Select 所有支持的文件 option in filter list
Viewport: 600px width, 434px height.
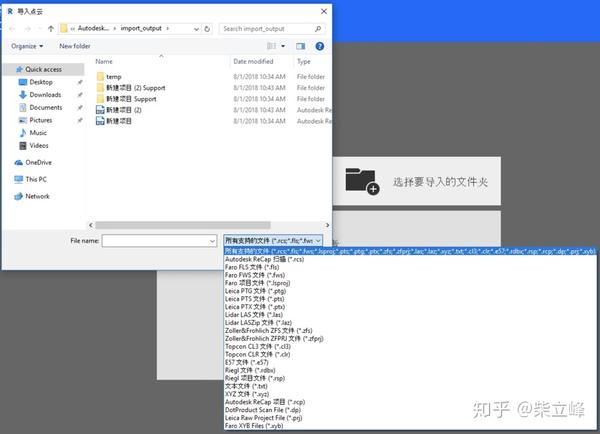click(x=410, y=251)
